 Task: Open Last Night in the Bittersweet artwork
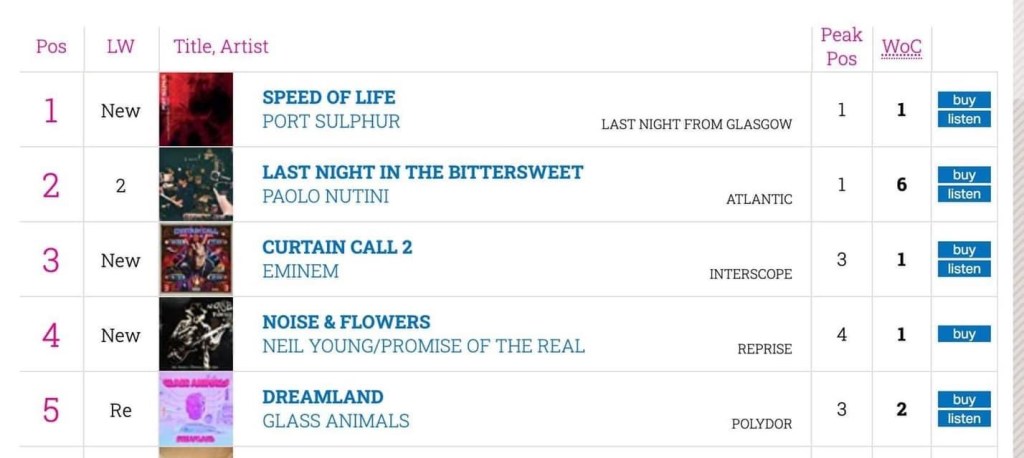tap(196, 185)
